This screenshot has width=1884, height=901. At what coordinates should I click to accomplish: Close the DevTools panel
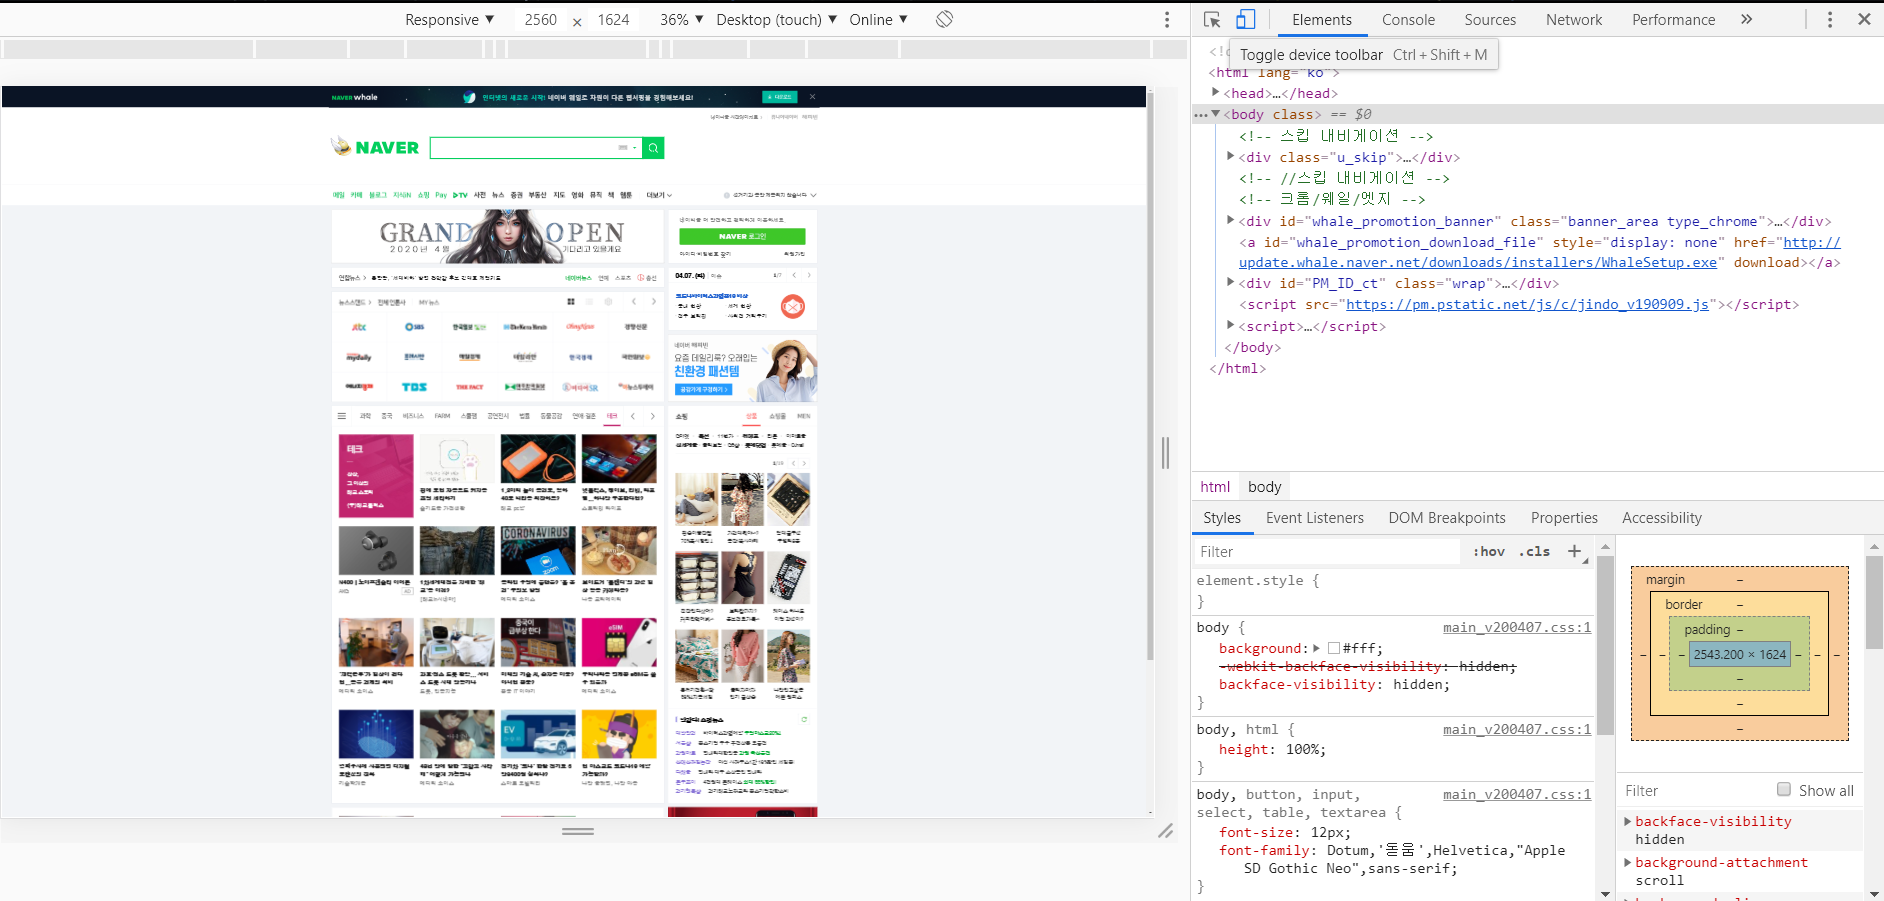(x=1864, y=19)
